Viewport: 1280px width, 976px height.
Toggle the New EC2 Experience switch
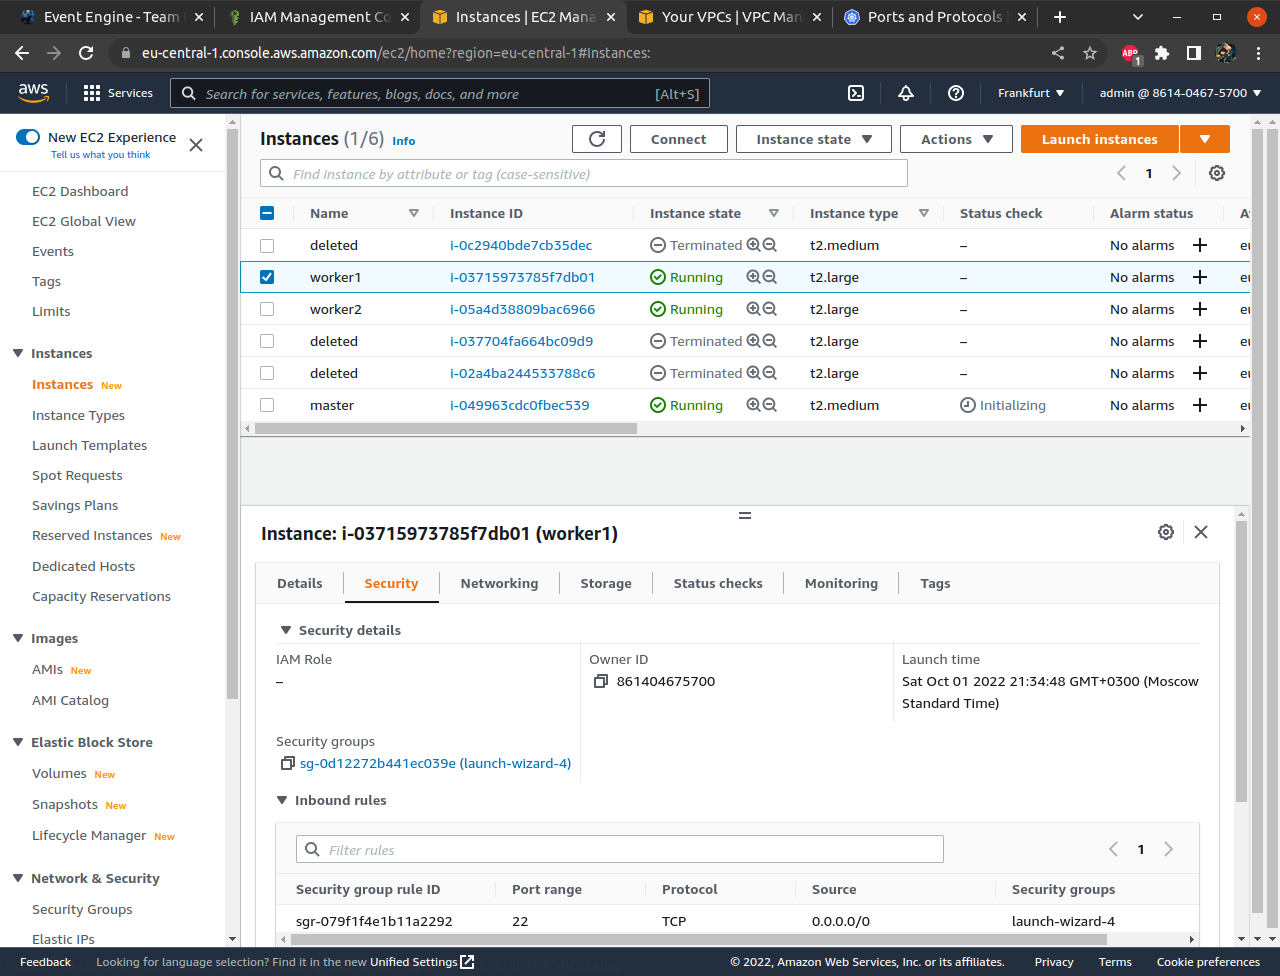click(28, 137)
